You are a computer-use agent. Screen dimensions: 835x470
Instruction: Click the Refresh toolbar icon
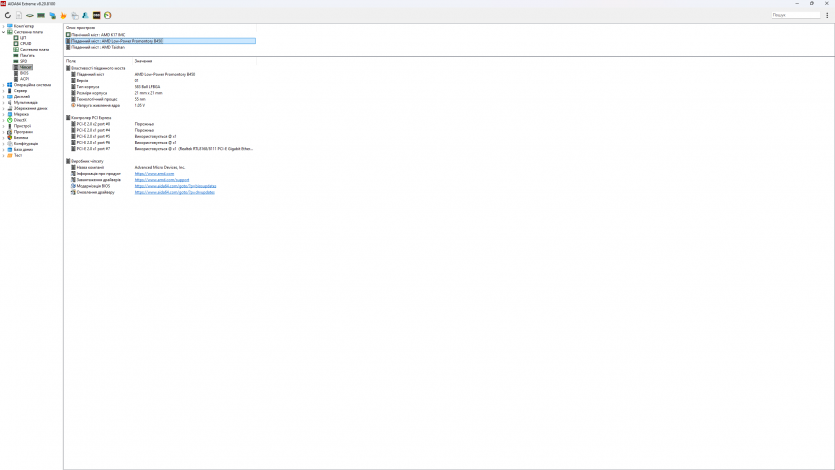[8, 15]
